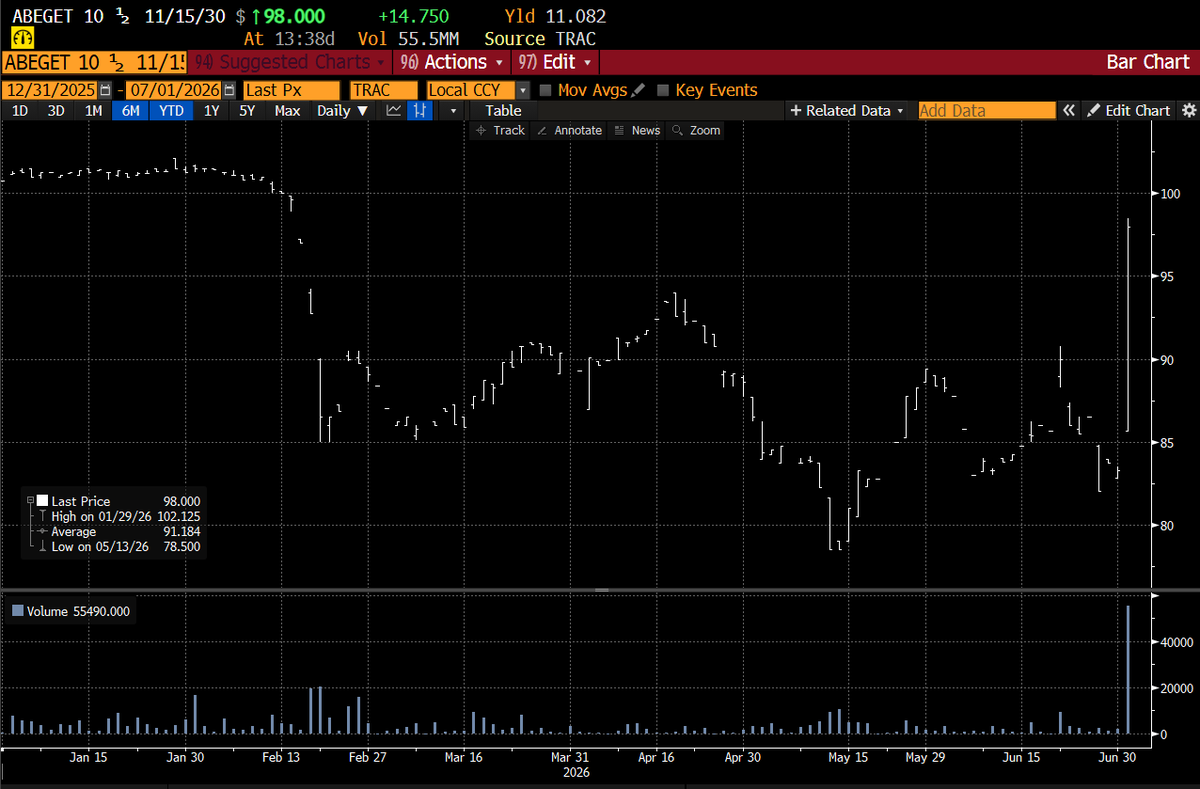The height and width of the screenshot is (789, 1200).
Task: Select the 5Y time range
Action: pyautogui.click(x=247, y=111)
